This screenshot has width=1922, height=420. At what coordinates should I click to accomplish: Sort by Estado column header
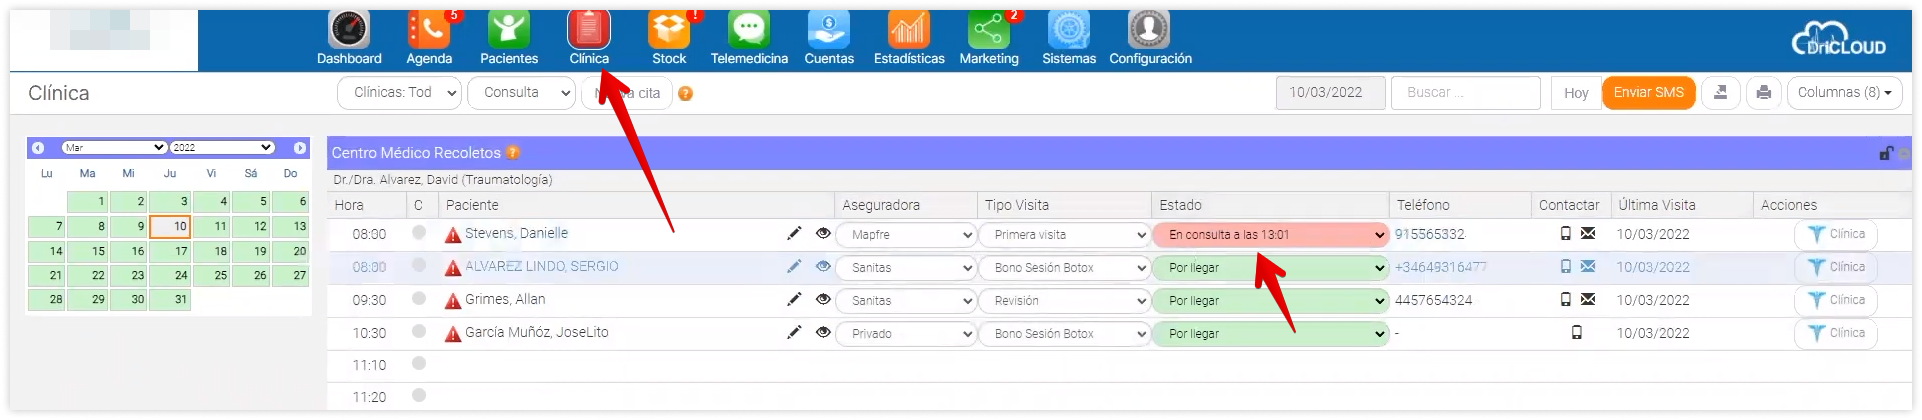tap(1180, 205)
